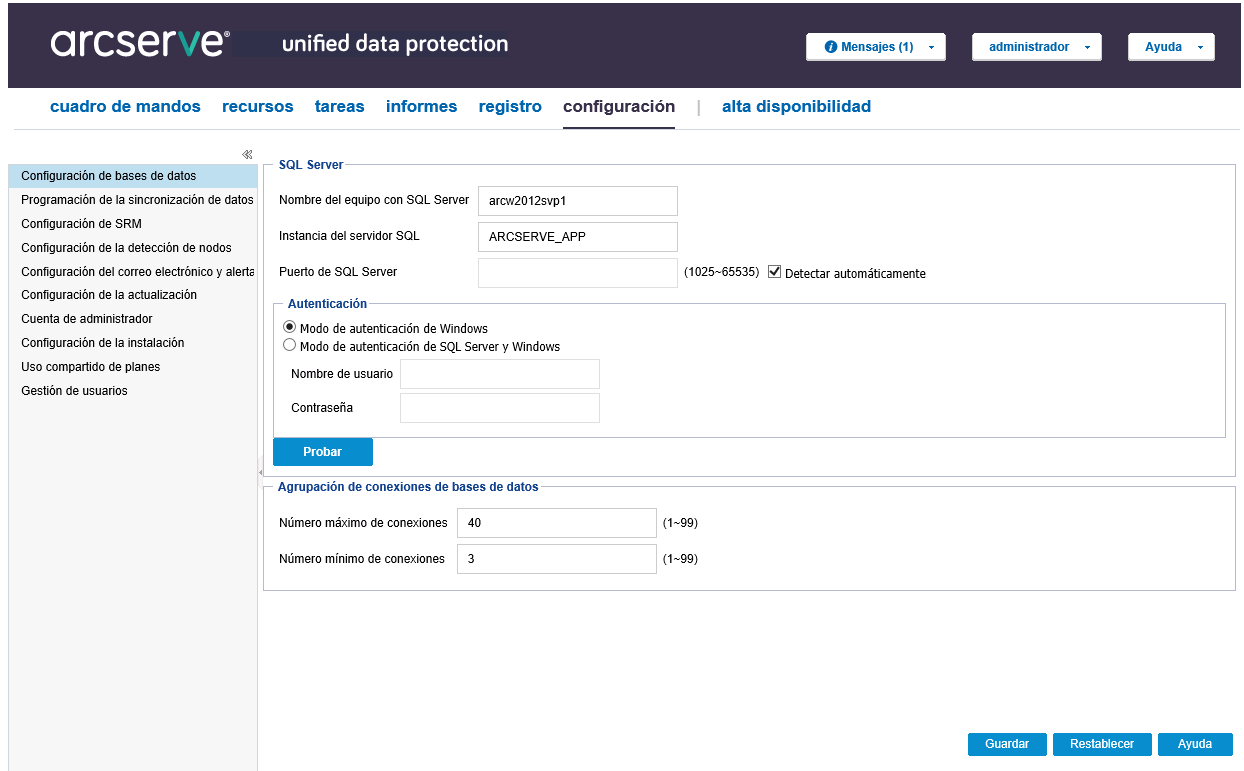The height and width of the screenshot is (771, 1244).
Task: Open Cuenta de administrador
Action: click(132, 319)
